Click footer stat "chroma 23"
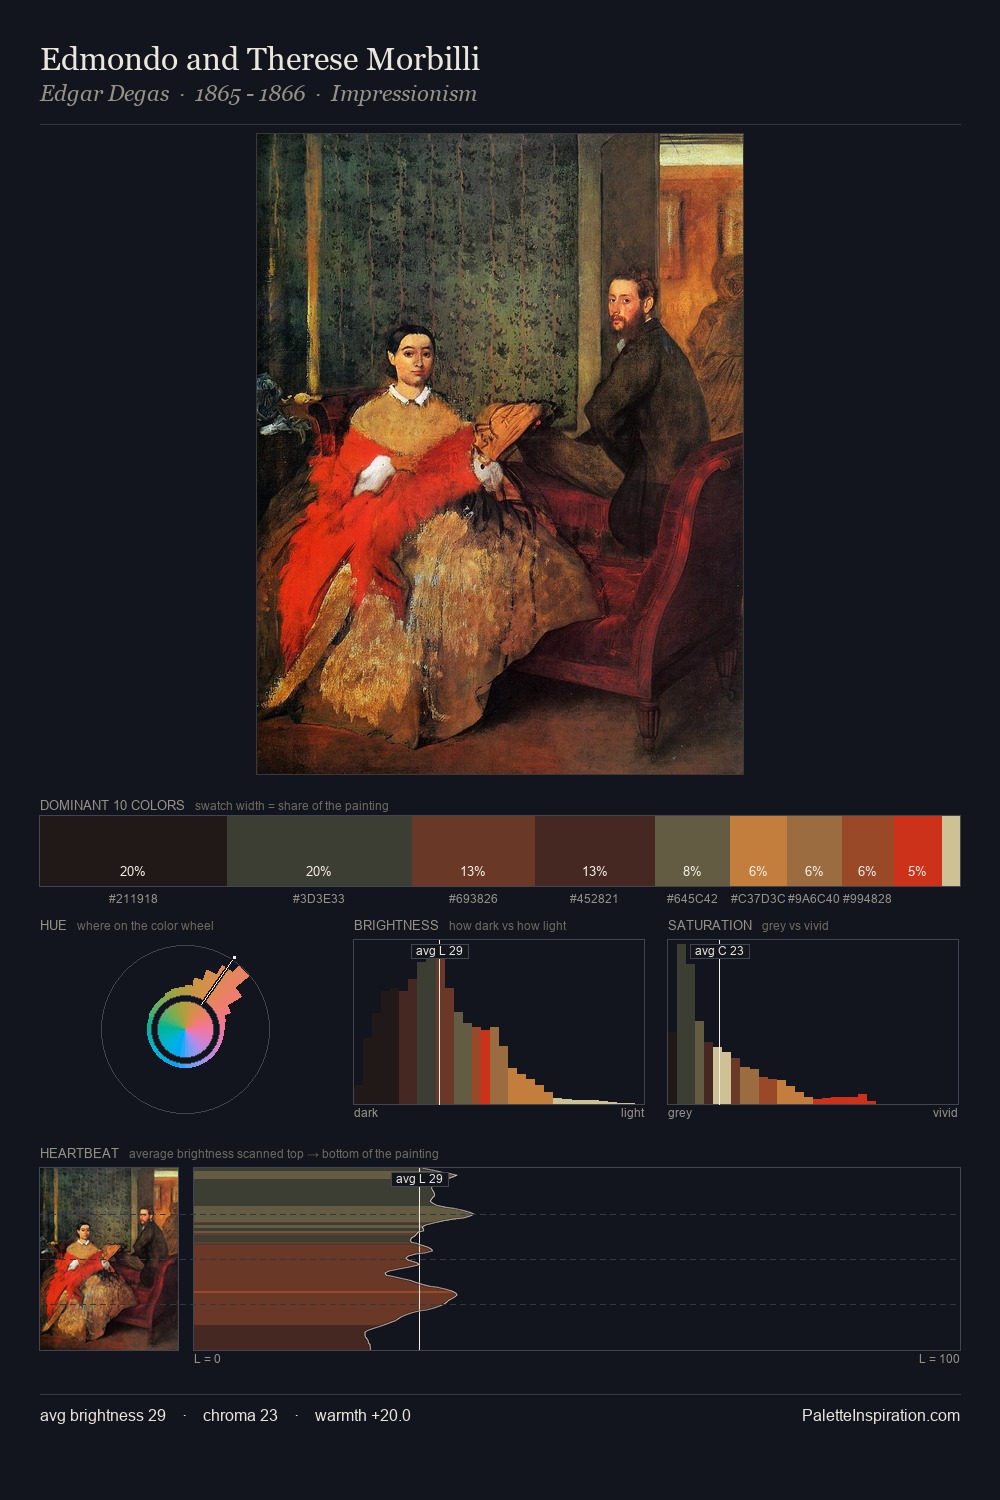Image resolution: width=1000 pixels, height=1500 pixels. click(x=240, y=1415)
